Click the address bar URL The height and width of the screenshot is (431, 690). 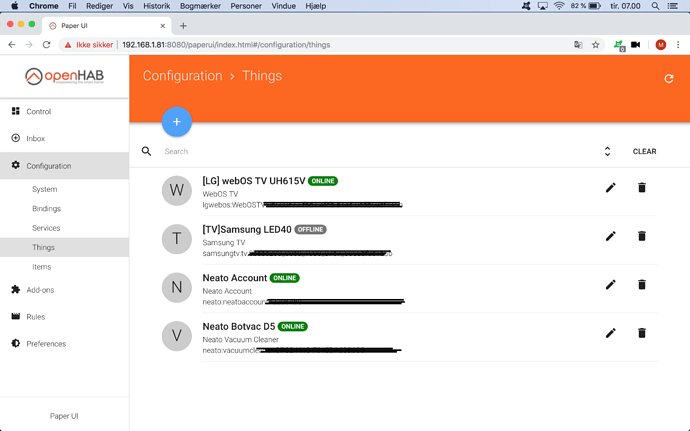[226, 44]
